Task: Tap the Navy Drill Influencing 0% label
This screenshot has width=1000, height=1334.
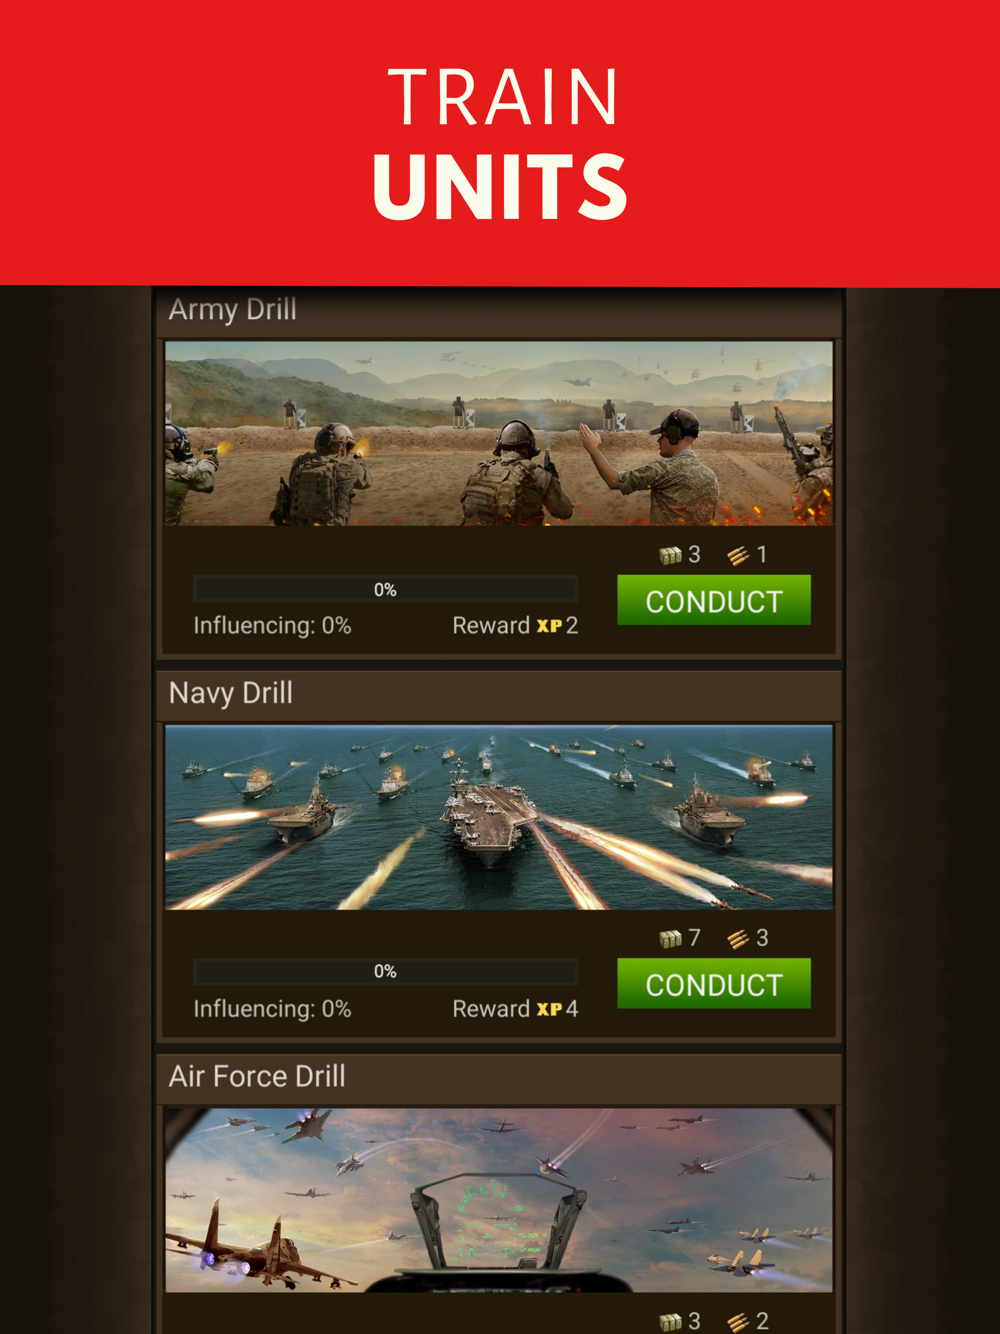Action: point(272,1009)
